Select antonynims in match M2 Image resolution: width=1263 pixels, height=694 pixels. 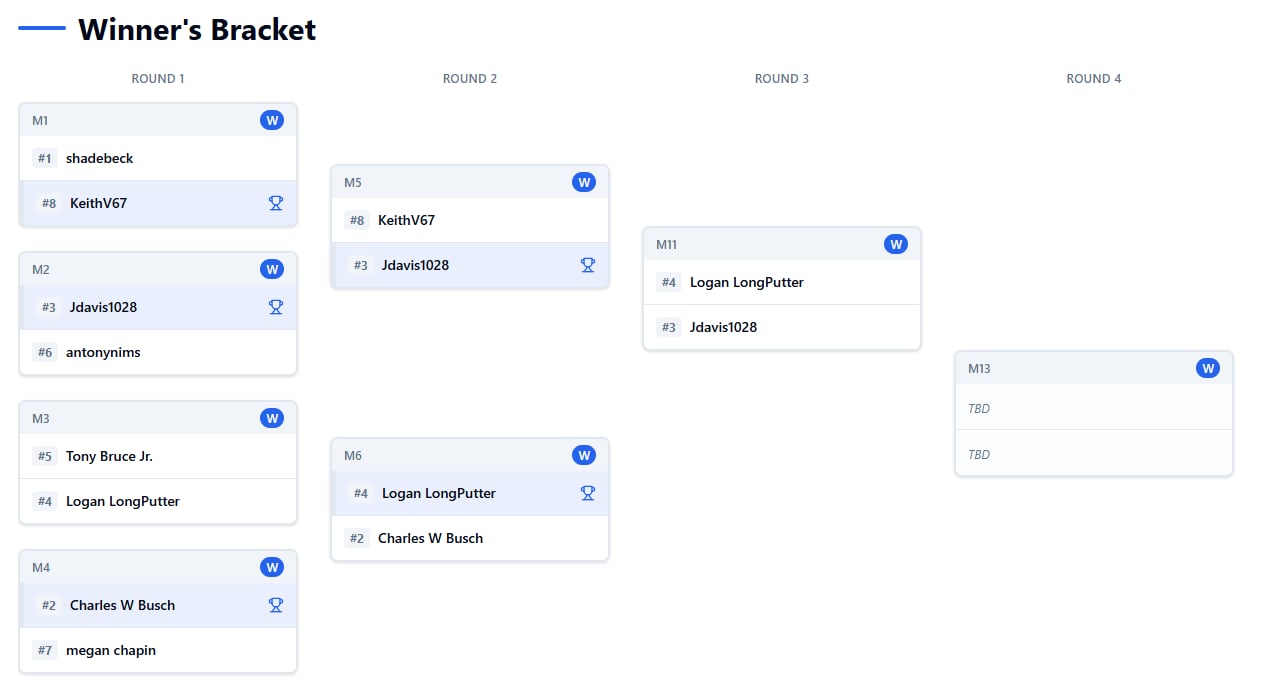[x=103, y=352]
